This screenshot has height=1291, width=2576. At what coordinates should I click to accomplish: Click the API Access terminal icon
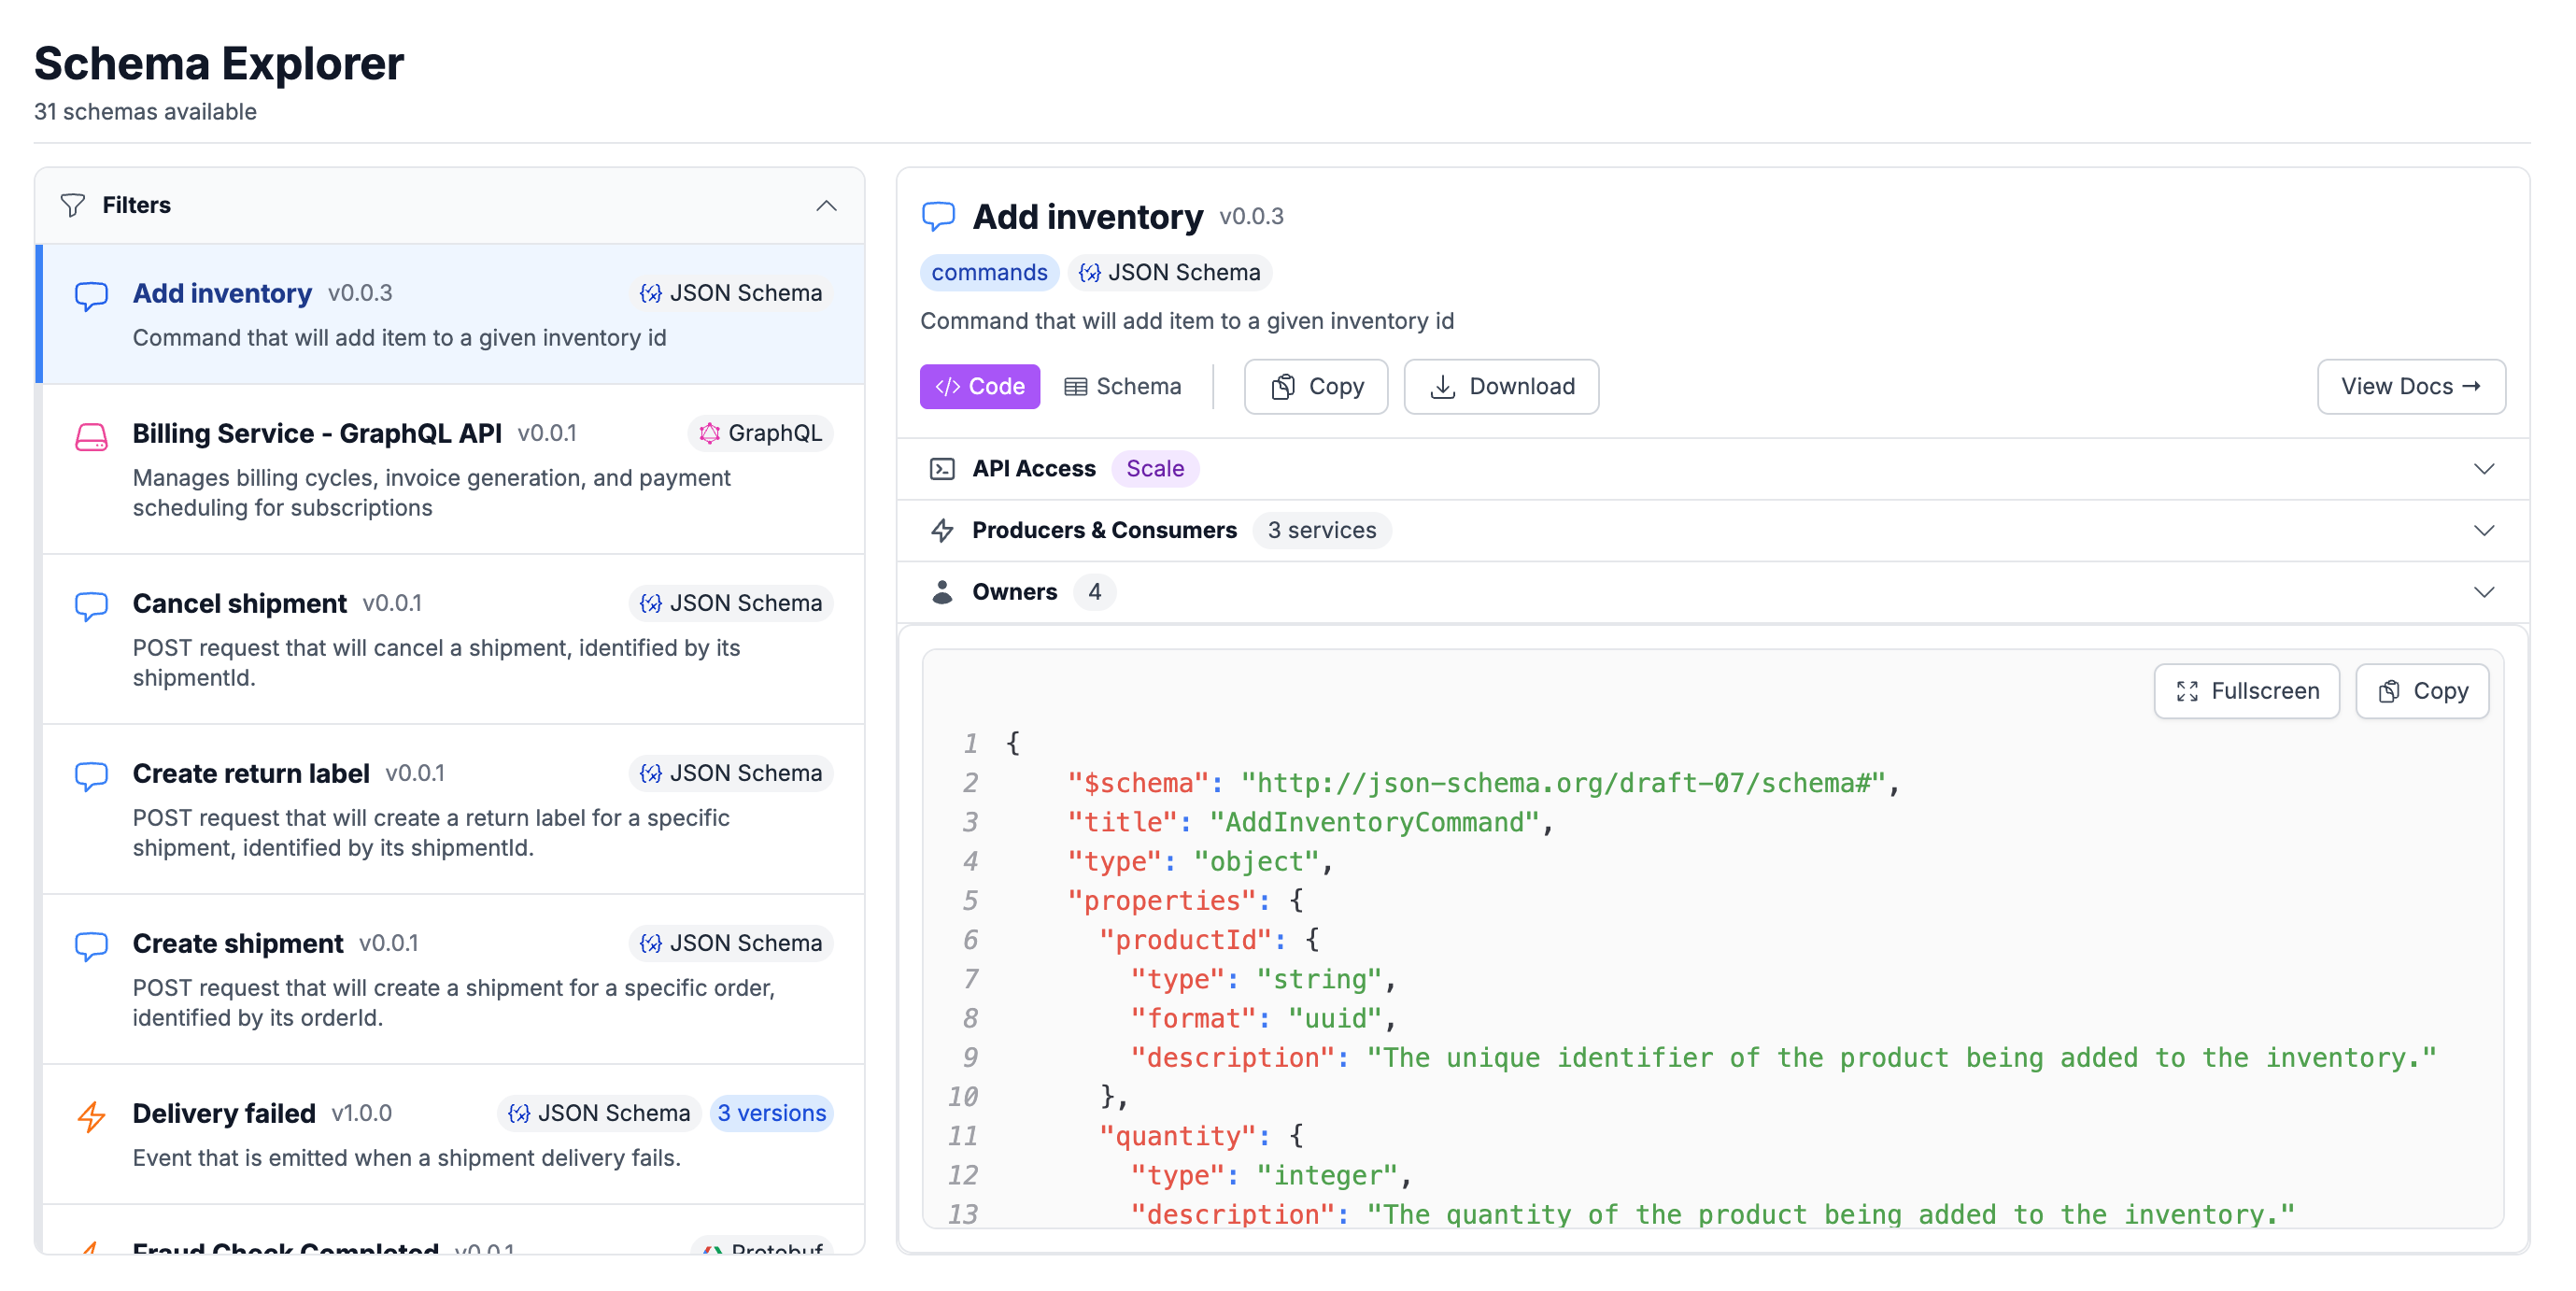[x=943, y=468]
